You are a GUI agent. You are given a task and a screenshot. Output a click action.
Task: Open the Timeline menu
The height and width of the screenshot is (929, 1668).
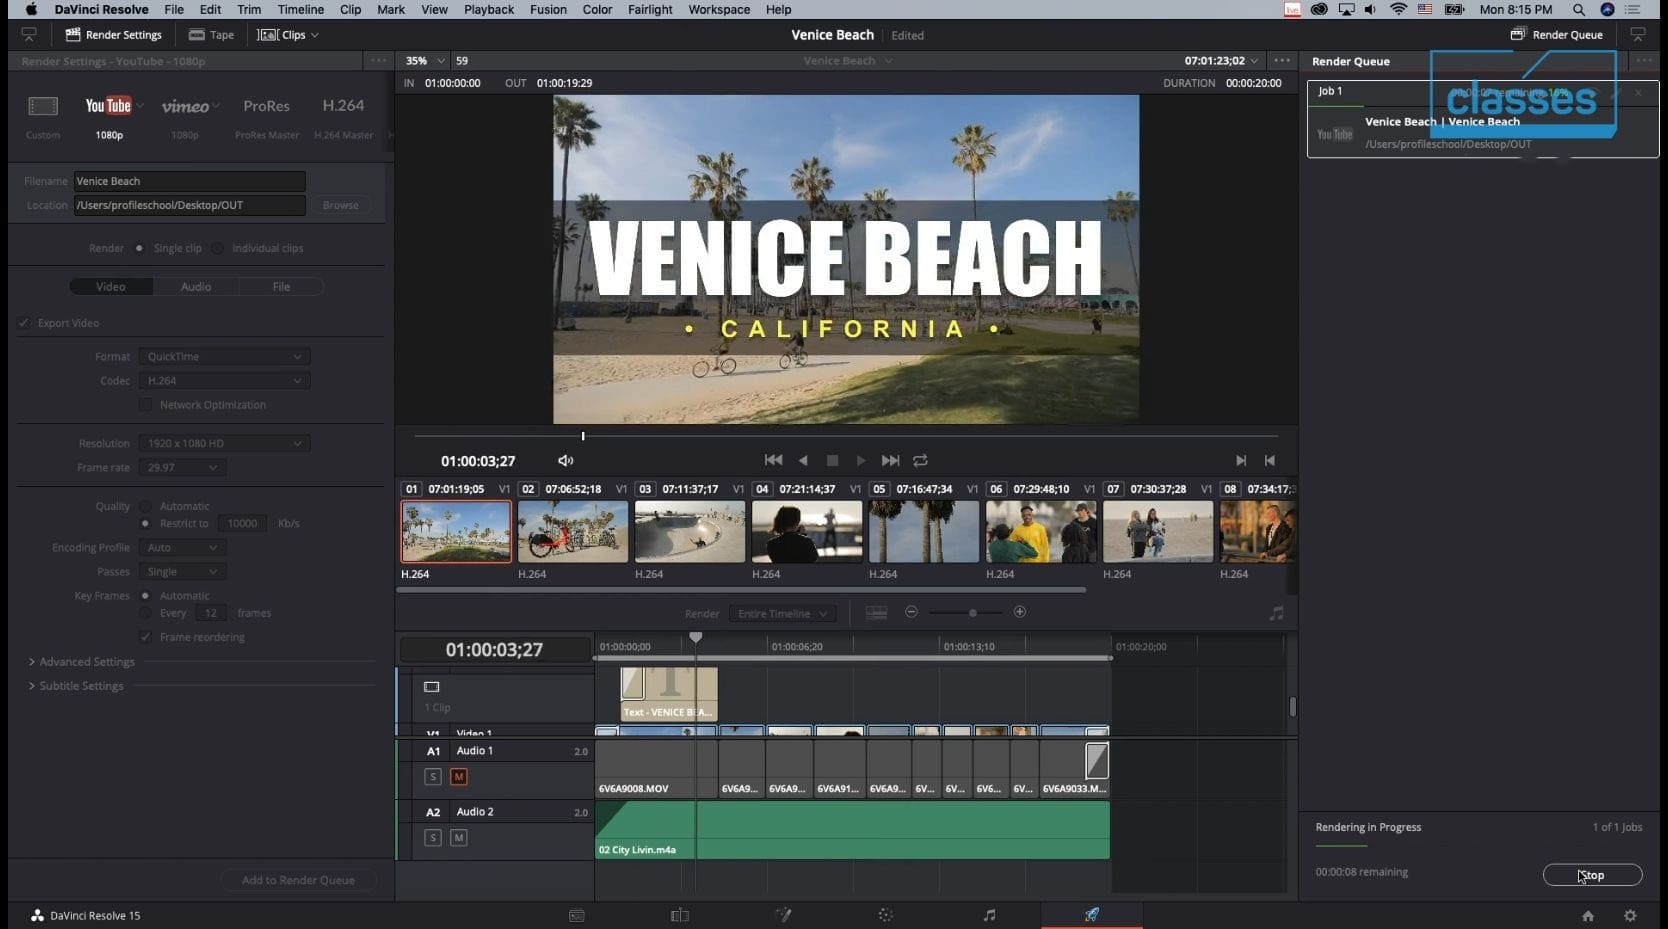(x=300, y=9)
